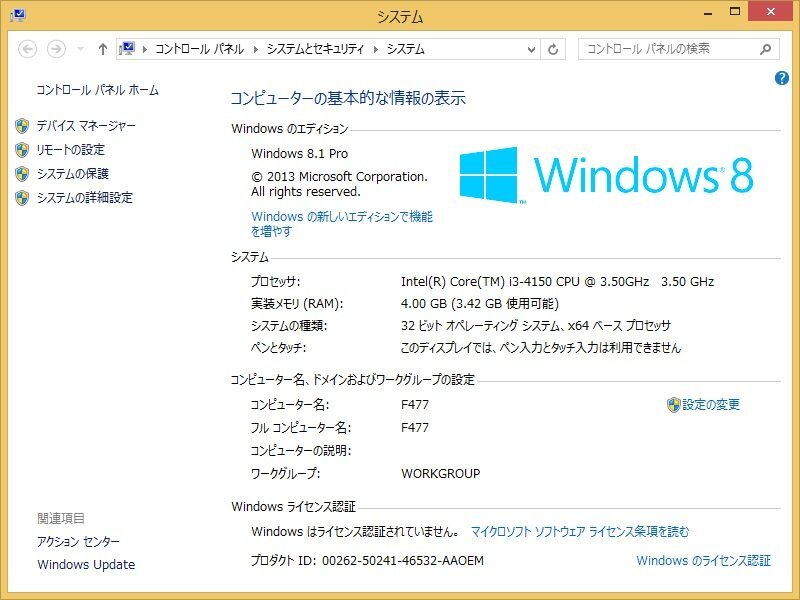Expand the breadcrumb arrow before コントロール パネル
800x600 pixels.
point(145,49)
